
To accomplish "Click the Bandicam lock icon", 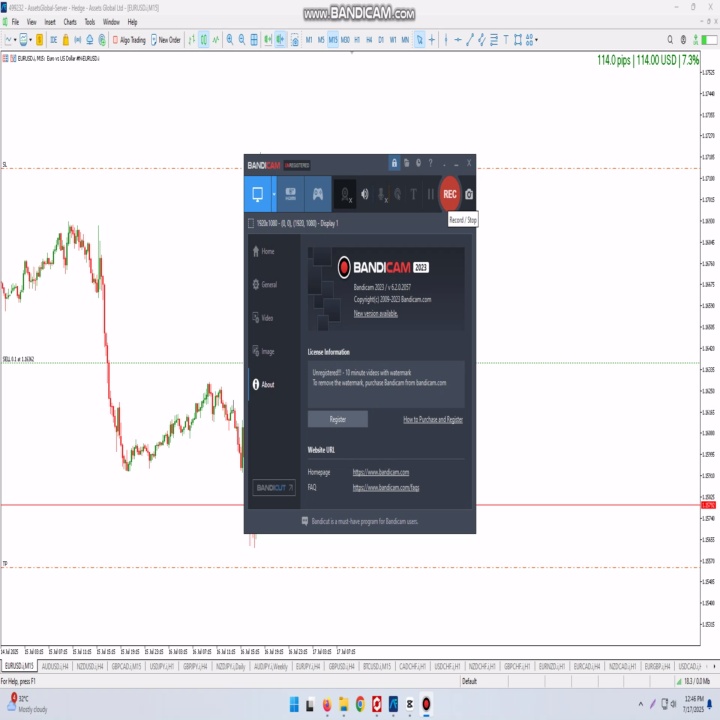I will tap(394, 163).
